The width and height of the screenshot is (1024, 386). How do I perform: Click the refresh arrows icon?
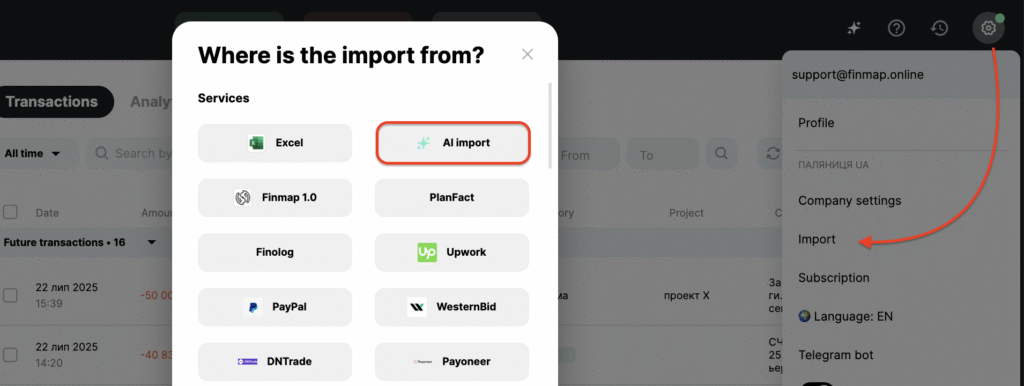773,153
